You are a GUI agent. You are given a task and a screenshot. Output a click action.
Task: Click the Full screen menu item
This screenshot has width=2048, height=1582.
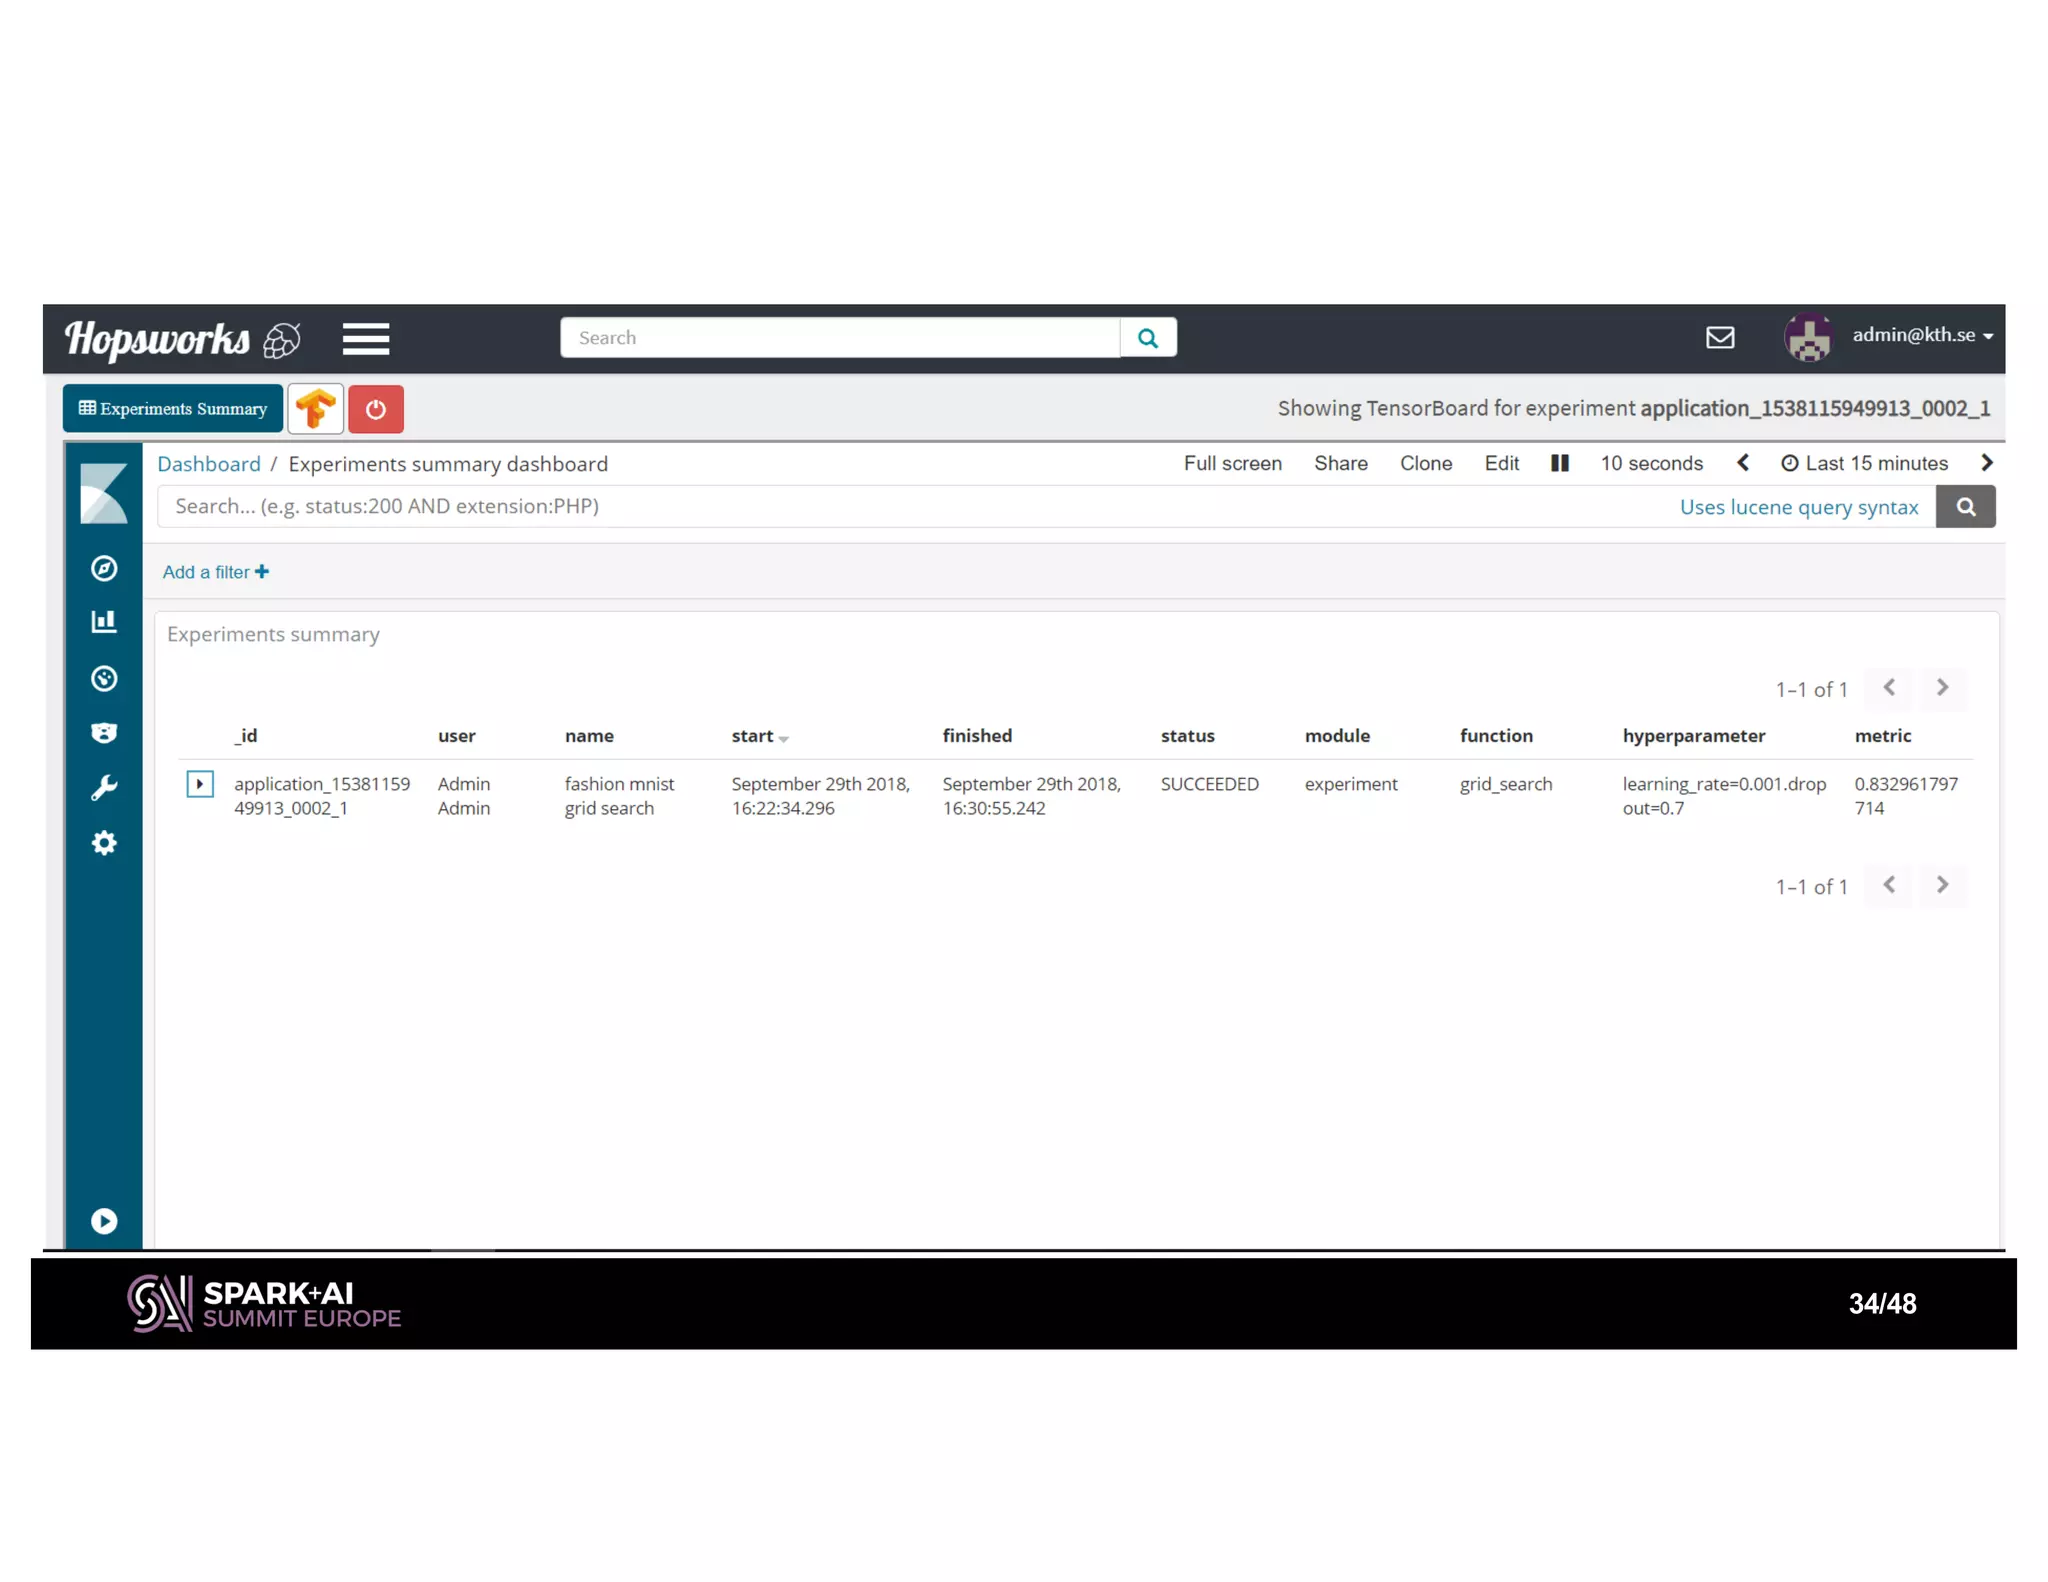coord(1232,463)
